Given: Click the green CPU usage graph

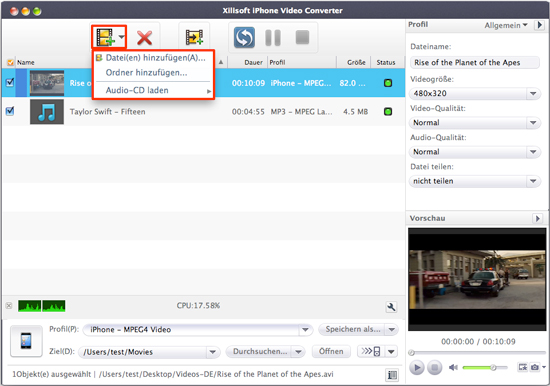Looking at the screenshot, I should point(41,306).
